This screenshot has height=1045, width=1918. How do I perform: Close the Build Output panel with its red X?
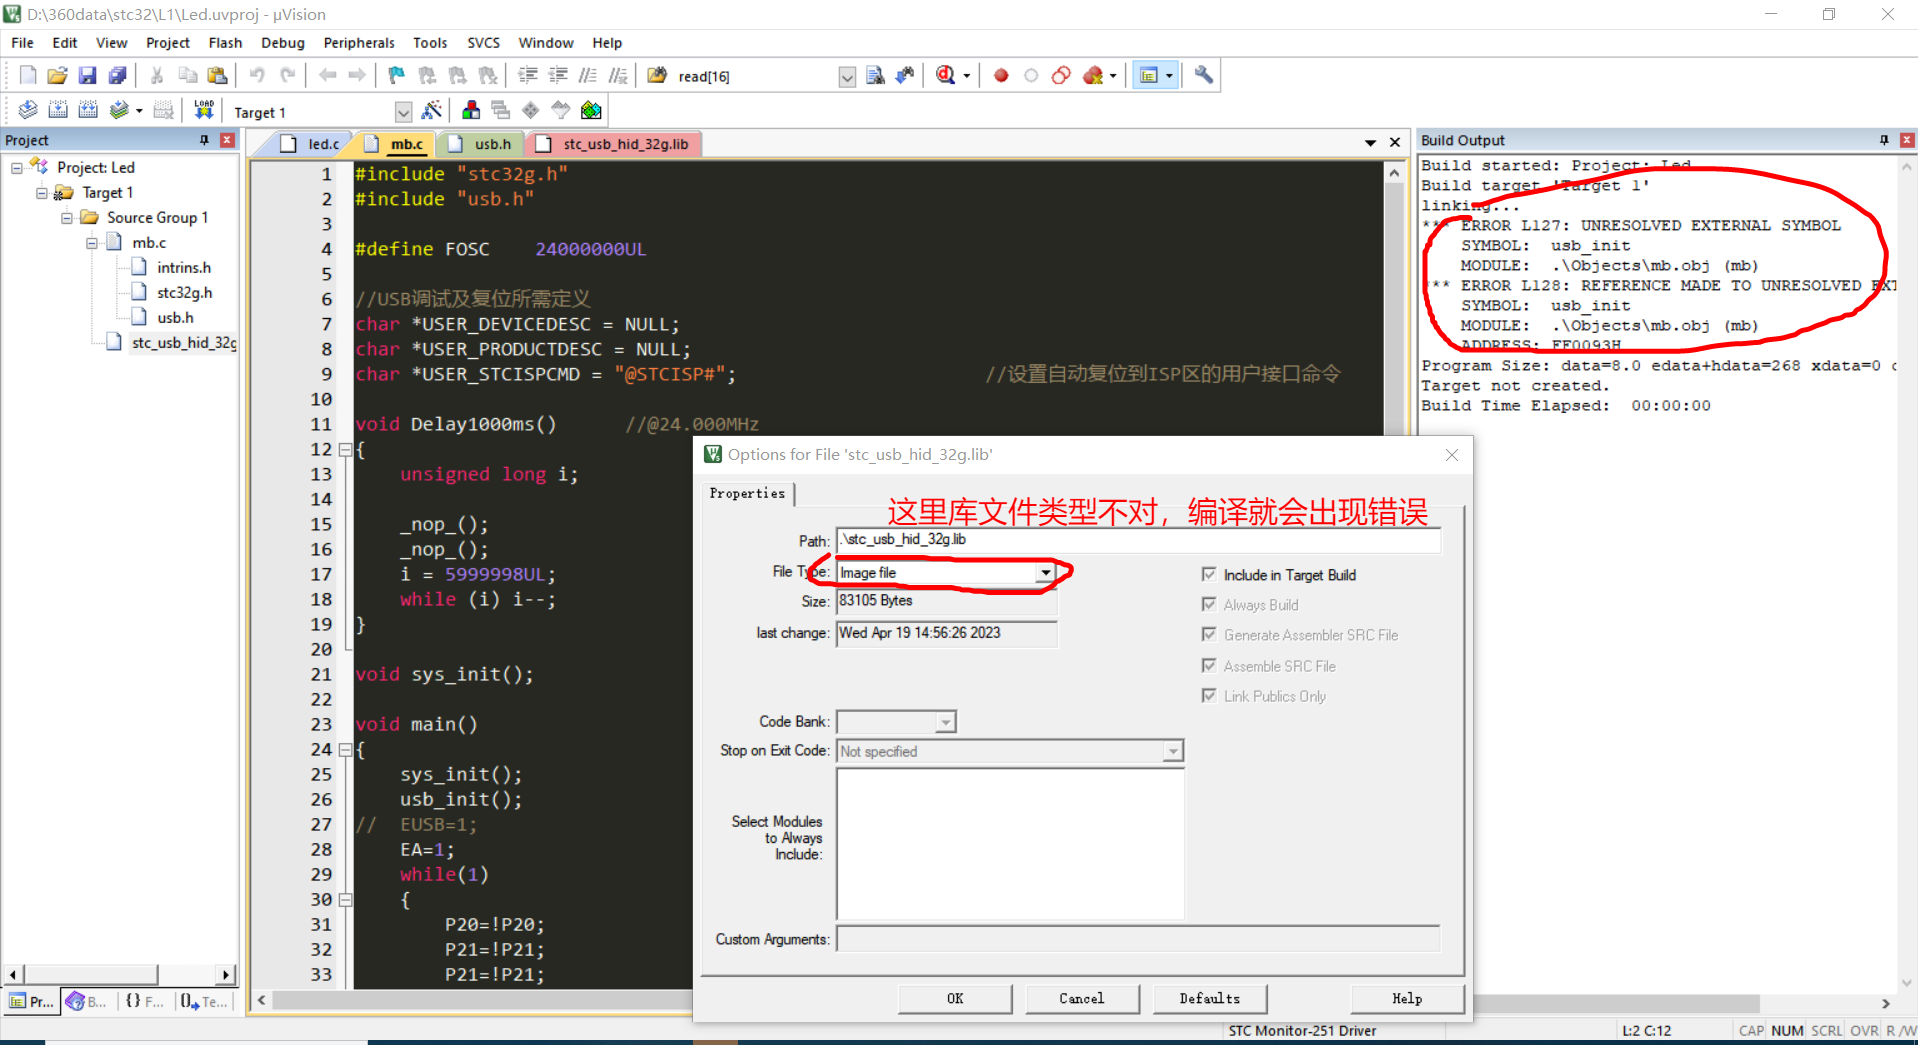(1907, 140)
